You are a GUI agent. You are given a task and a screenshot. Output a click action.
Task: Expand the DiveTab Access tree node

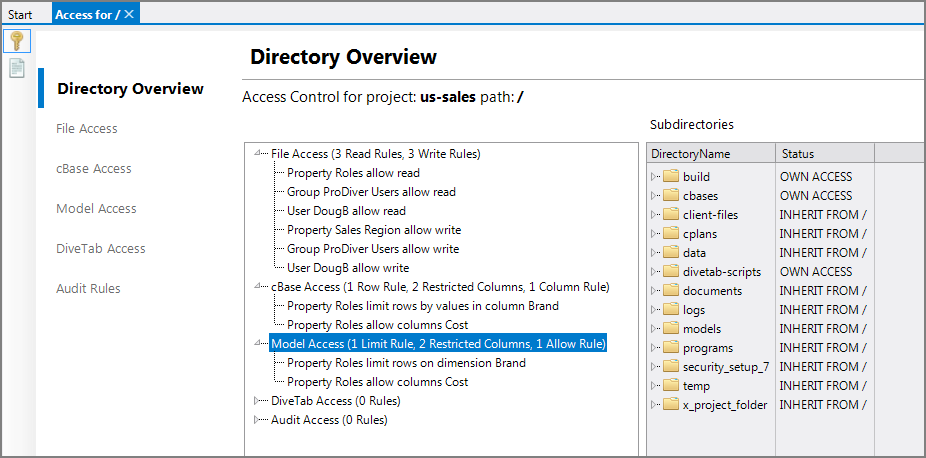click(257, 401)
